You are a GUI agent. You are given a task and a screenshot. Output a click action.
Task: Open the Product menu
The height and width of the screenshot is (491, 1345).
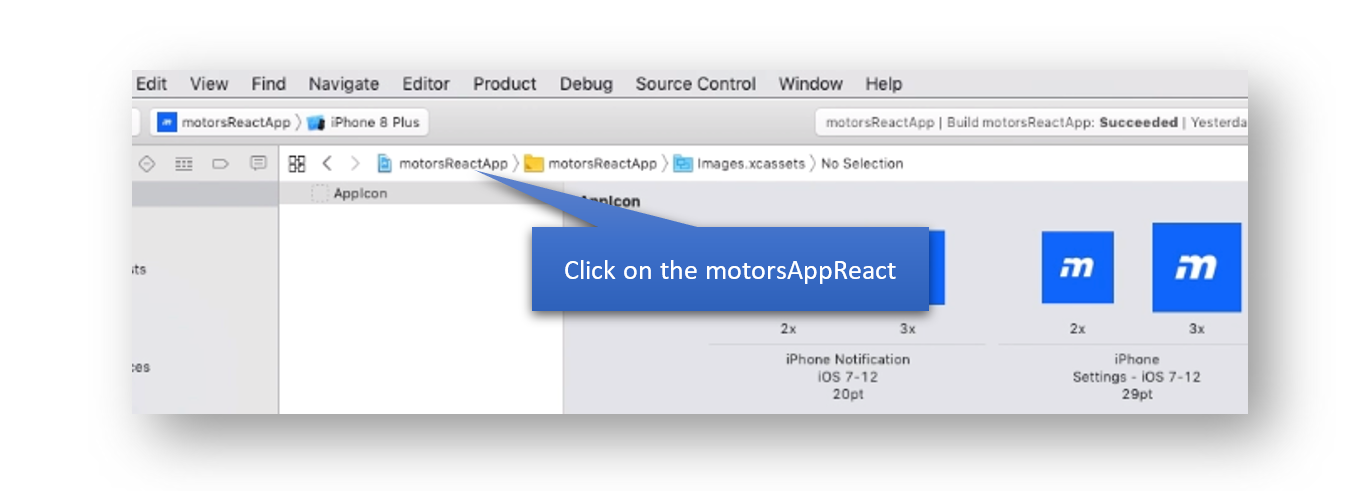tap(505, 84)
